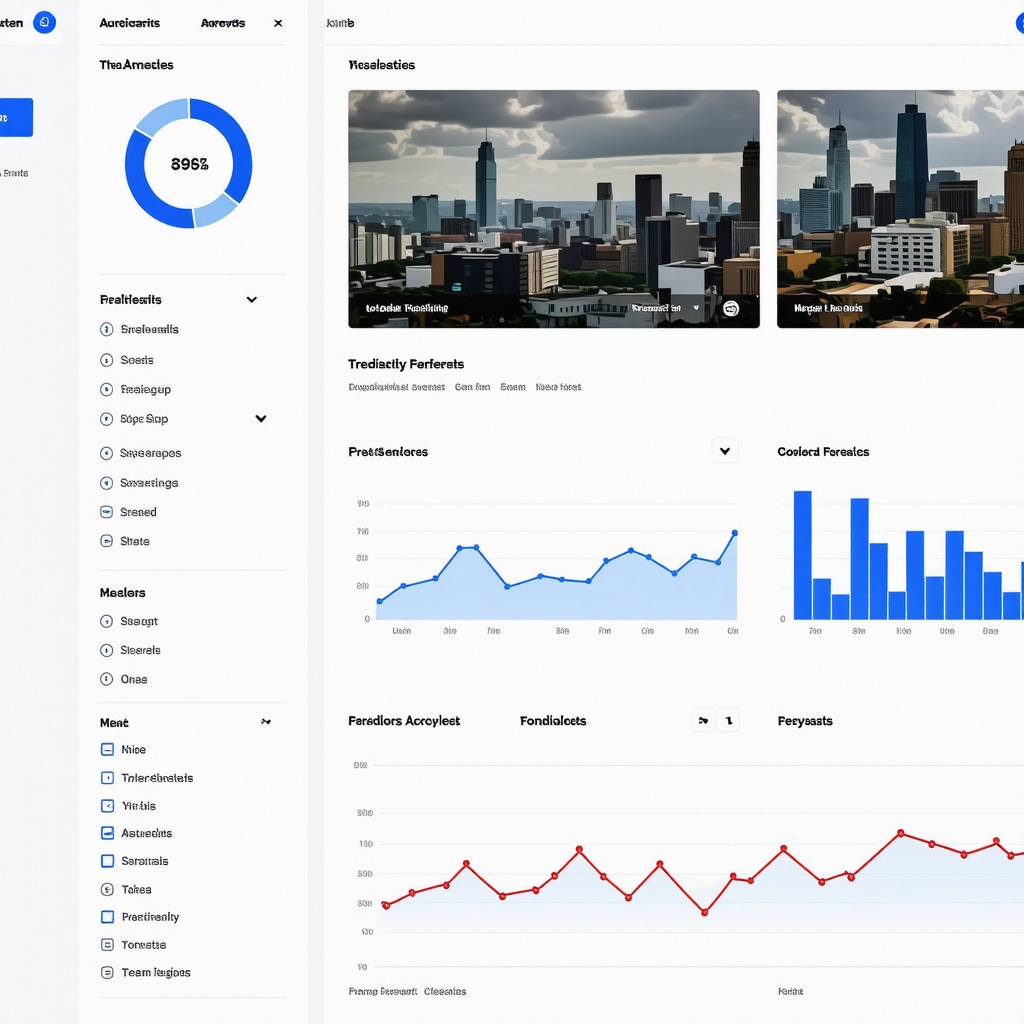The height and width of the screenshot is (1024, 1024).
Task: Click the left arrow button above red chart
Action: (703, 720)
